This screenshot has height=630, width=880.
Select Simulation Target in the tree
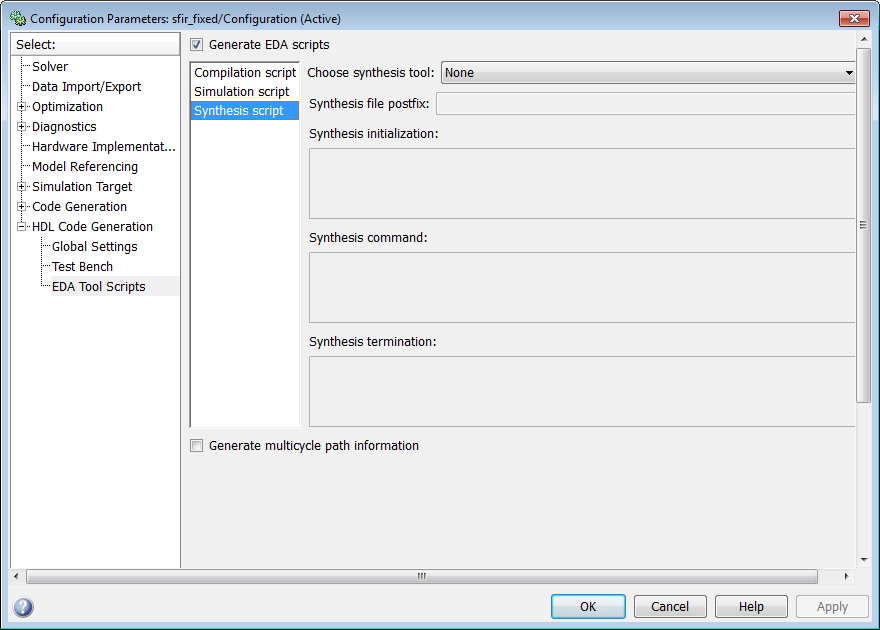(82, 186)
